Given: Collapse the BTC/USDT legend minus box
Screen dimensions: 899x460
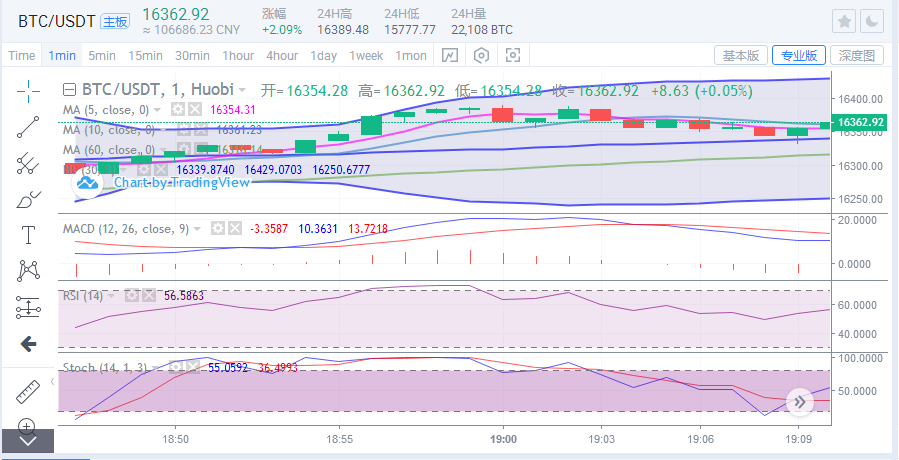Looking at the screenshot, I should click(69, 89).
